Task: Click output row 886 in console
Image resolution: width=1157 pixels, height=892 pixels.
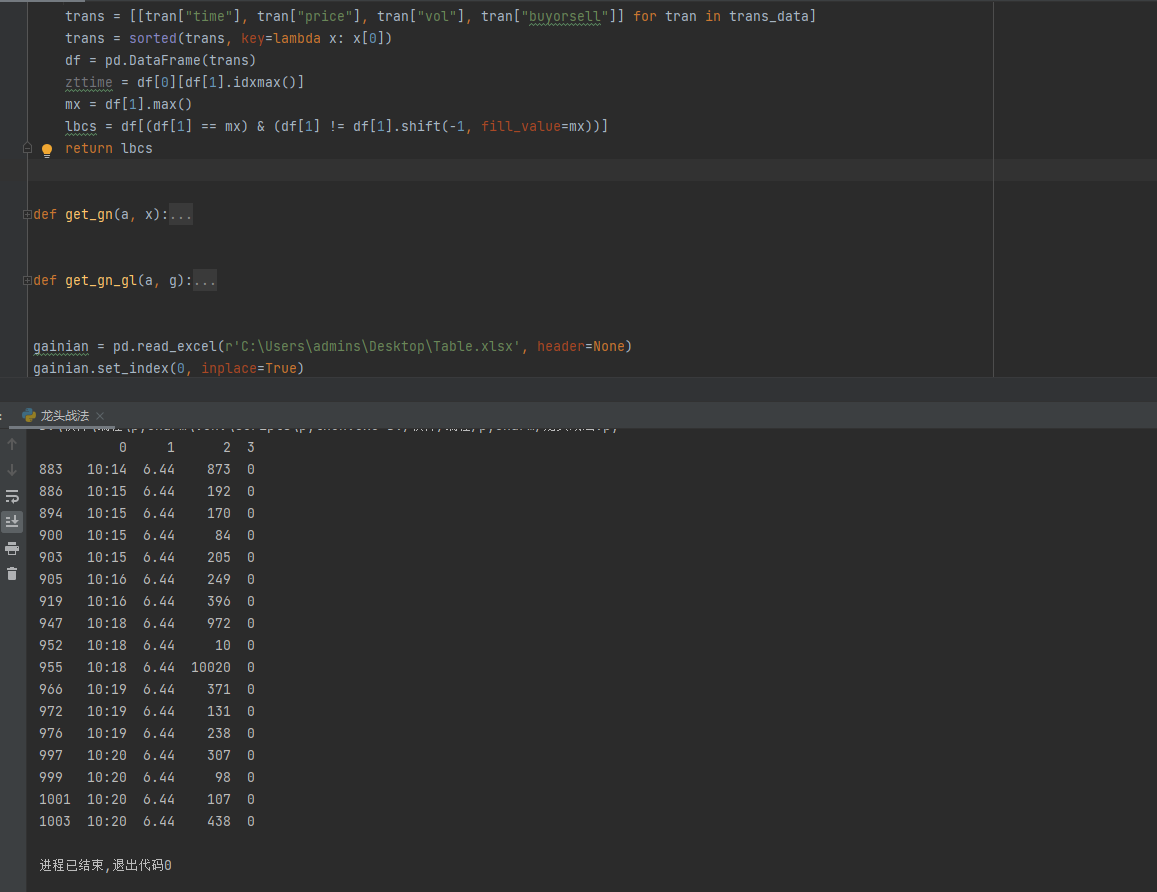Action: [x=147, y=491]
